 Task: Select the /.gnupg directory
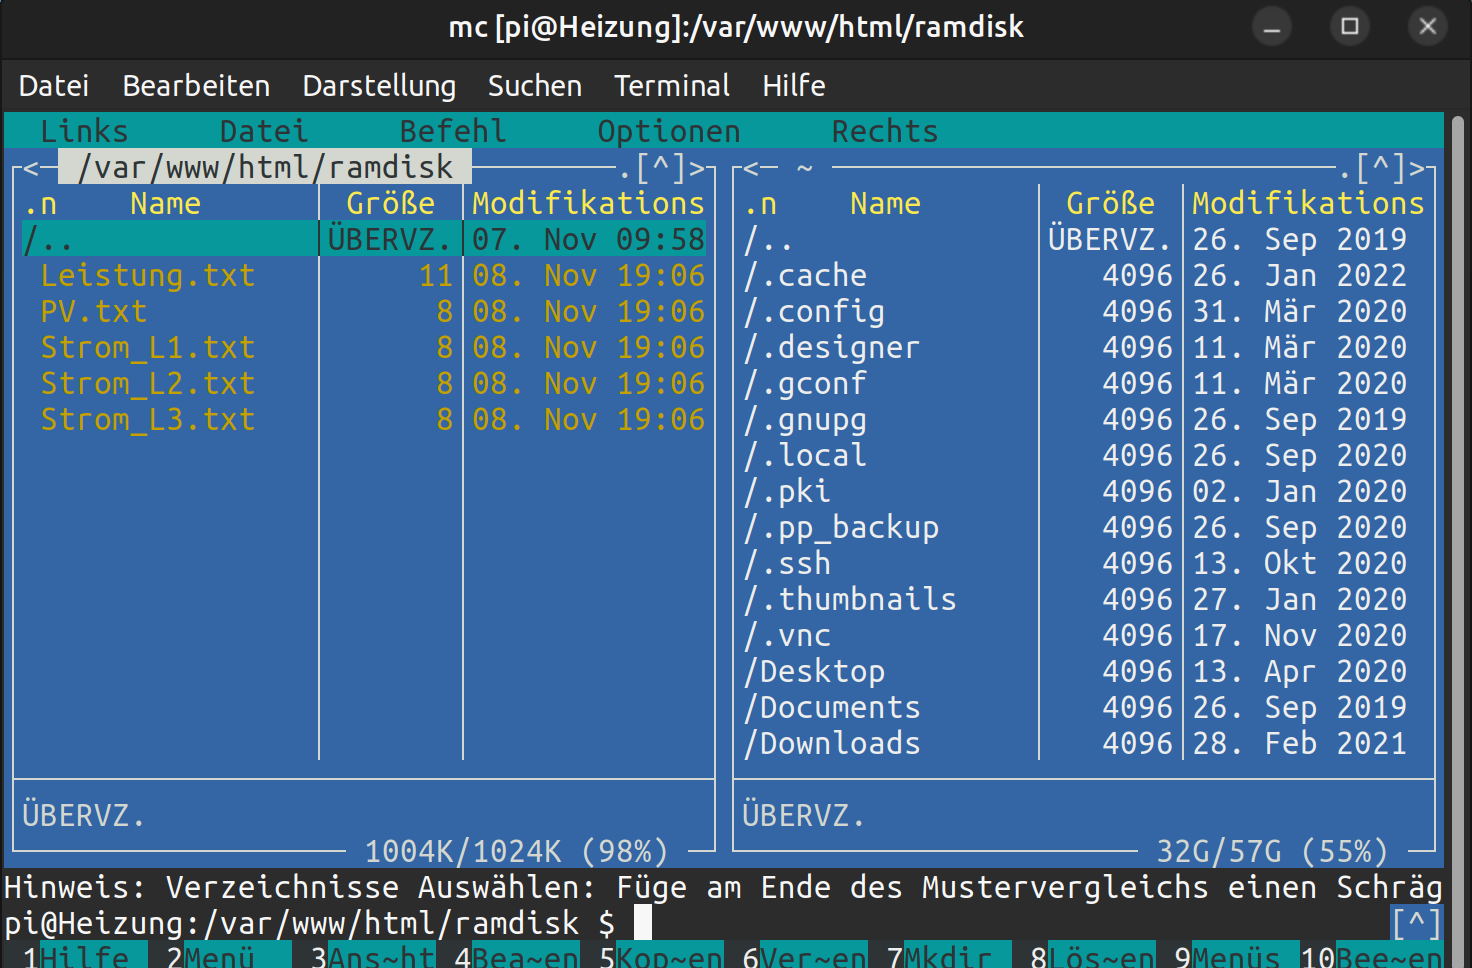click(x=1084, y=419)
